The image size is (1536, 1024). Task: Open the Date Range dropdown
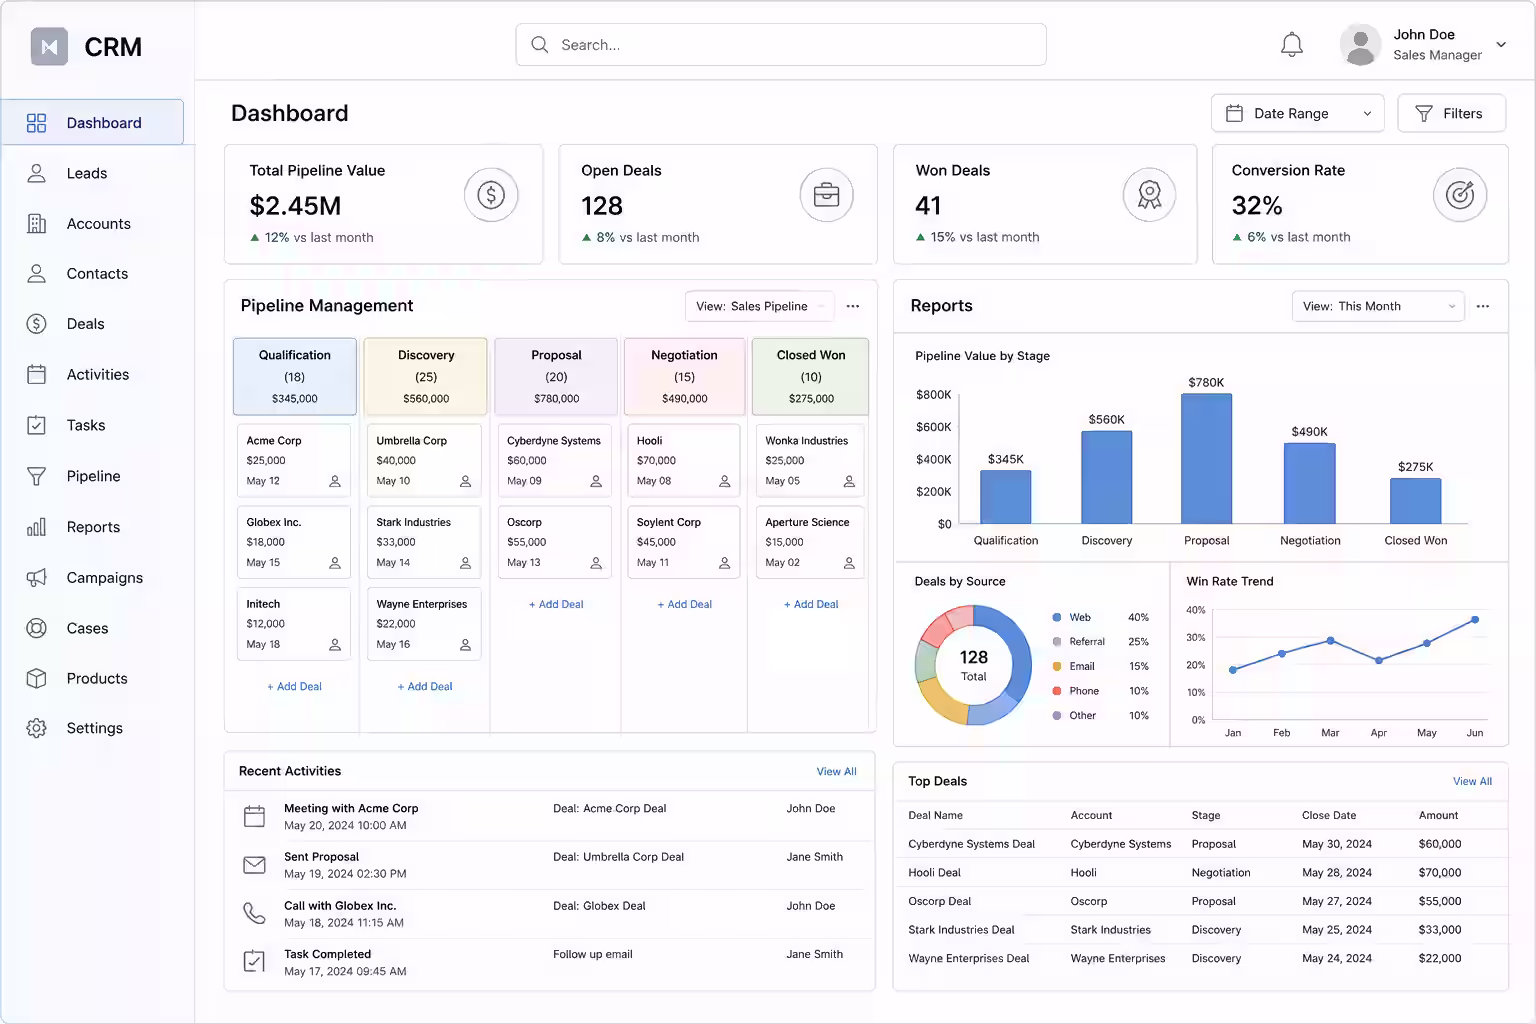coord(1298,113)
